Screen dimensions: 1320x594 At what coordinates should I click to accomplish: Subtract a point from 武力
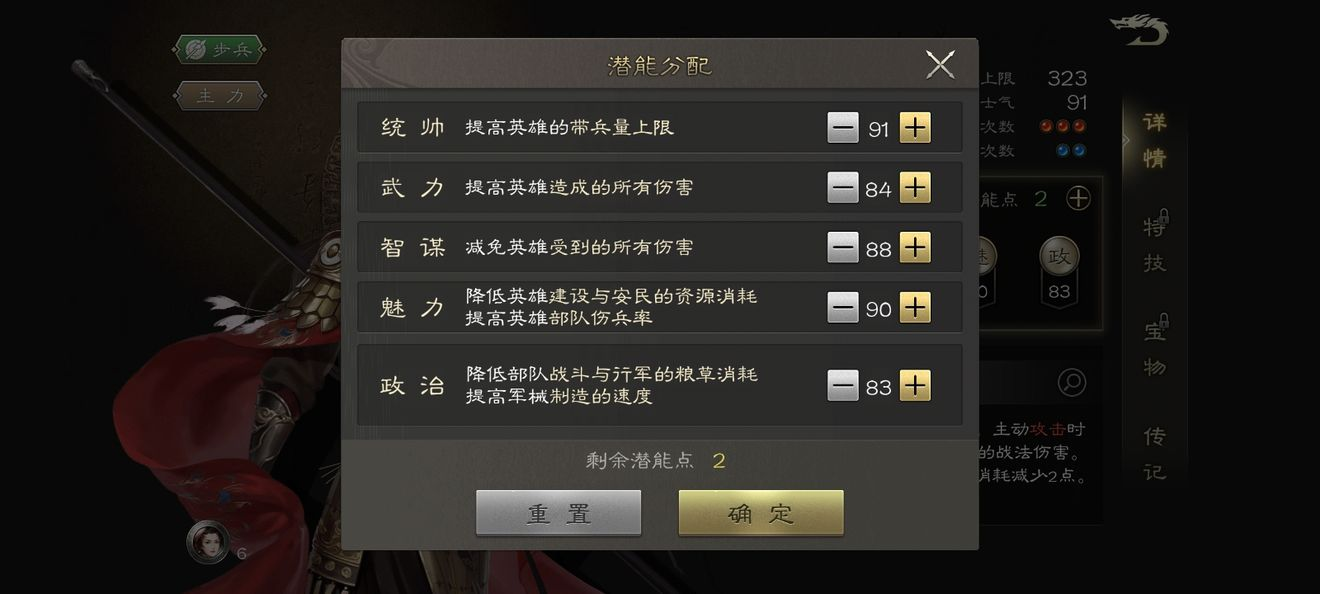point(843,188)
